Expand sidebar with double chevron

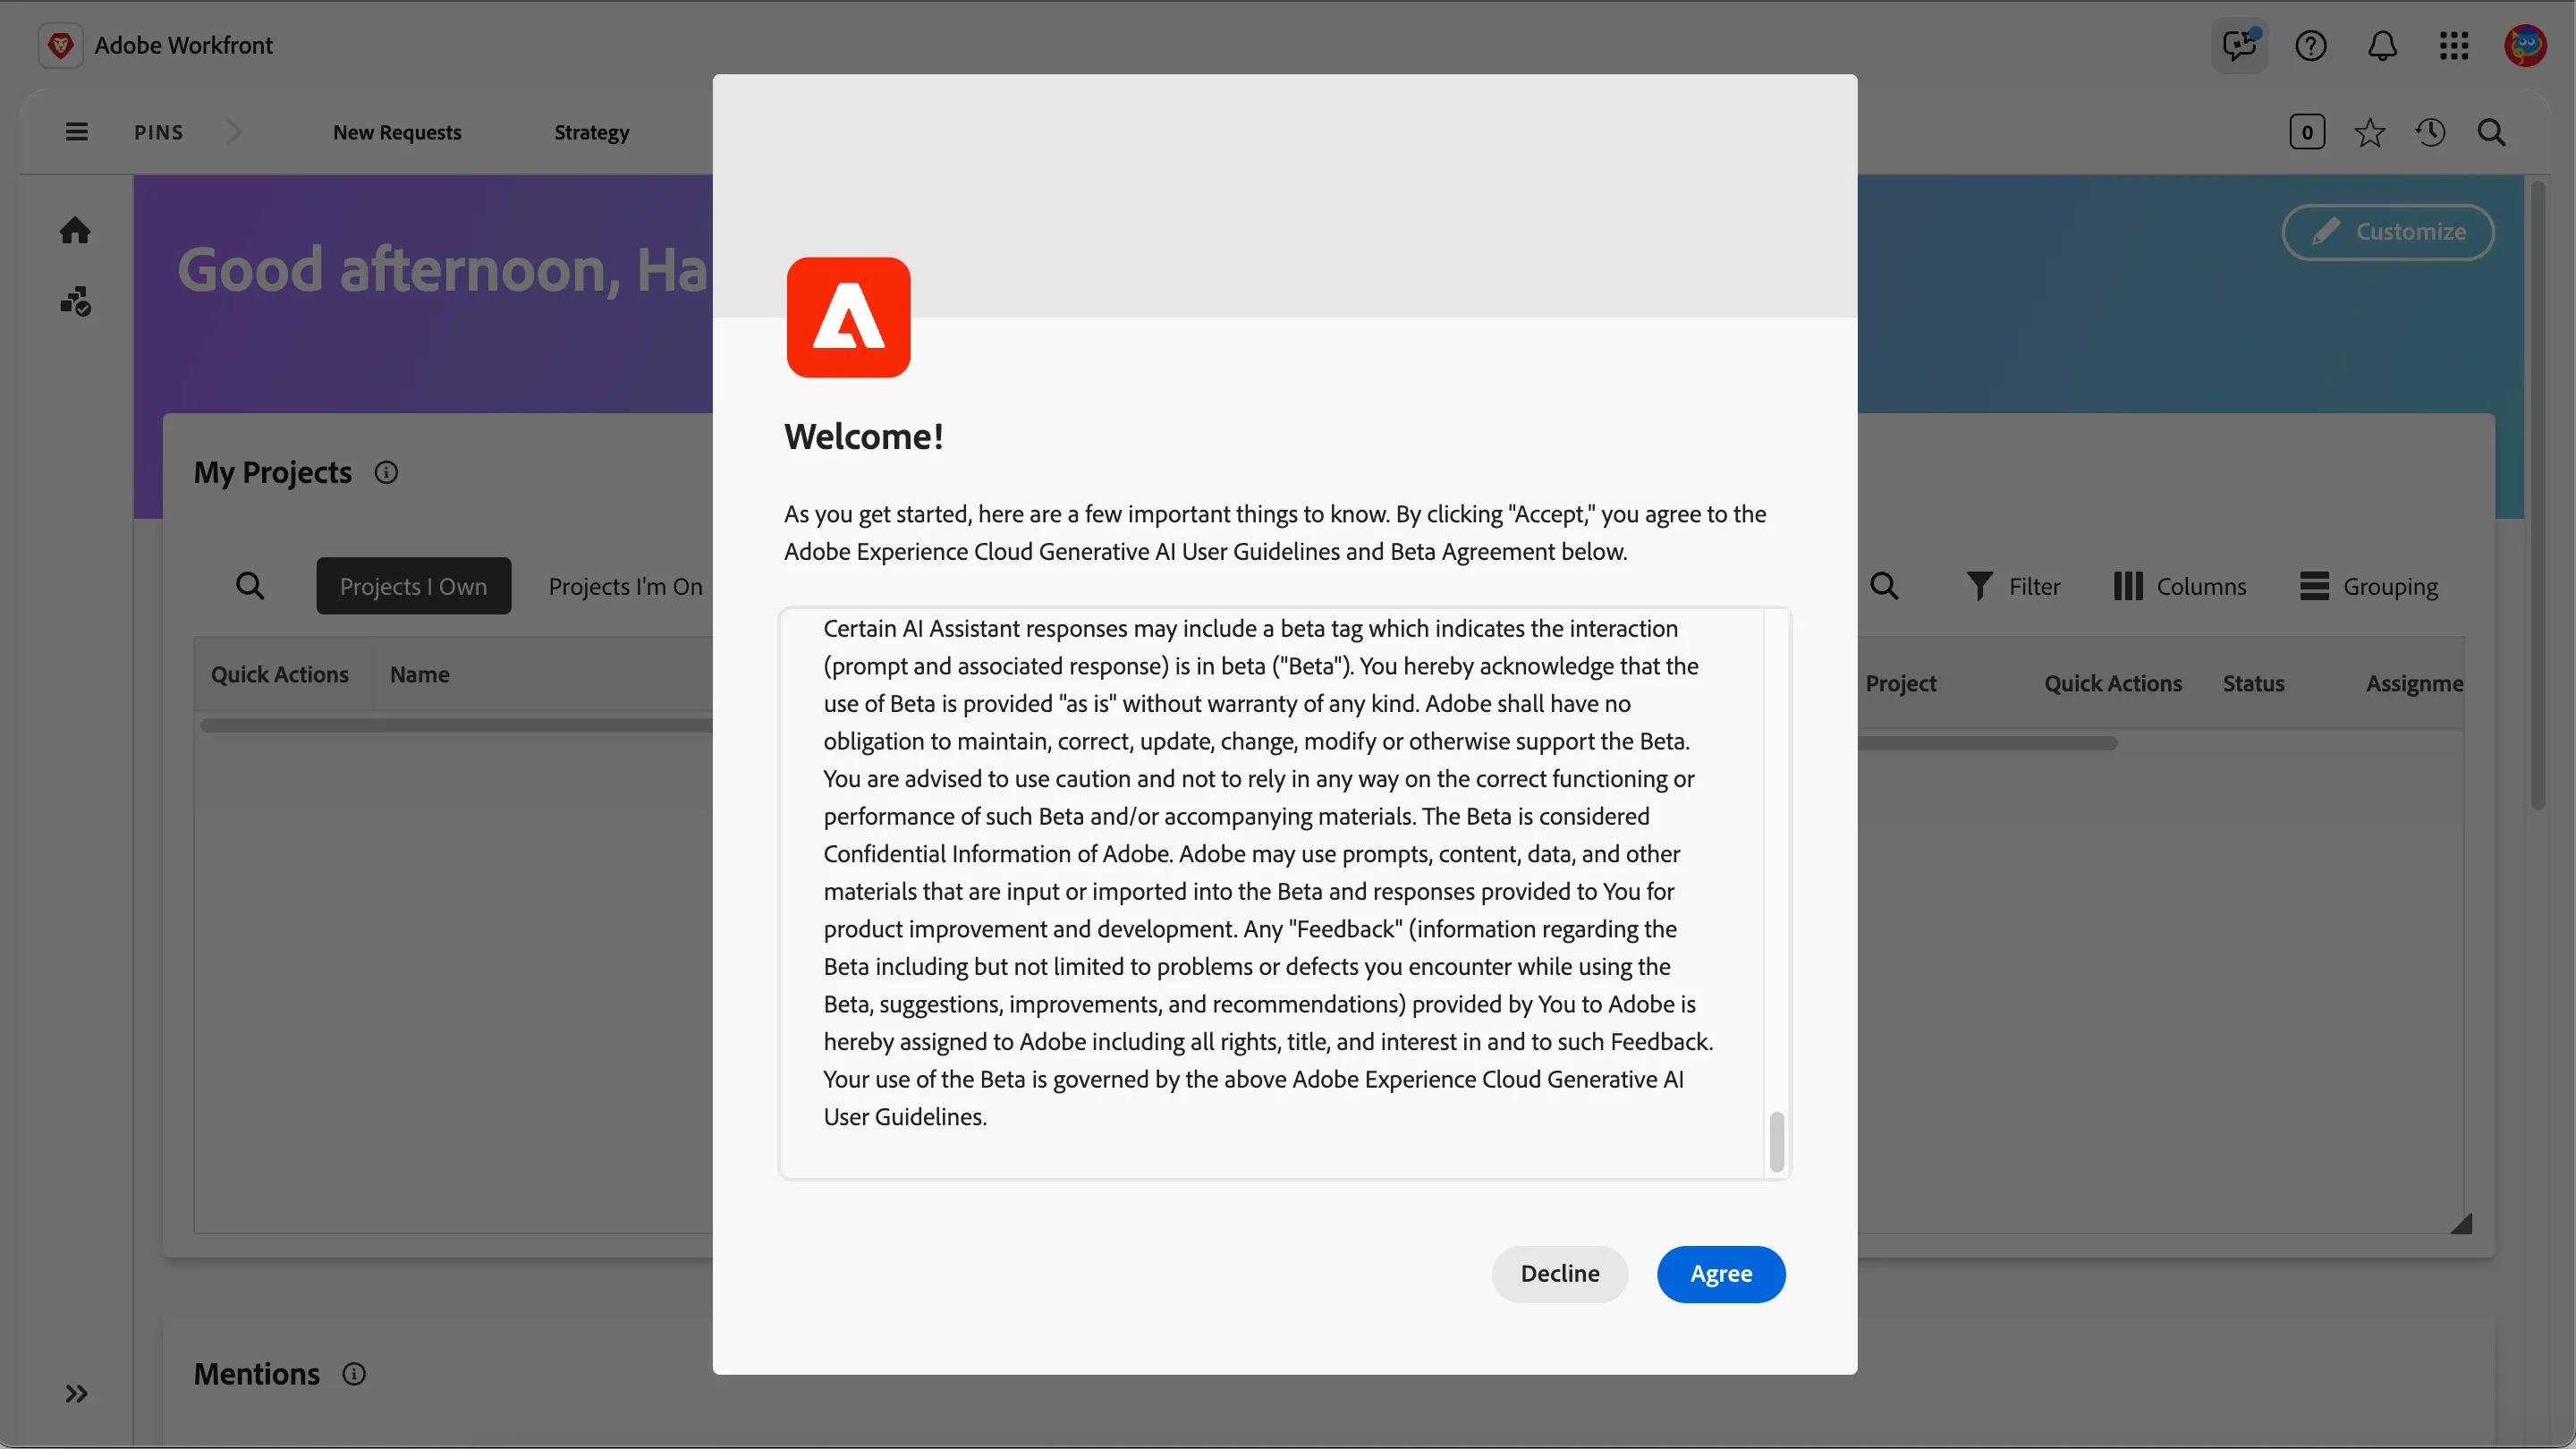76,1393
